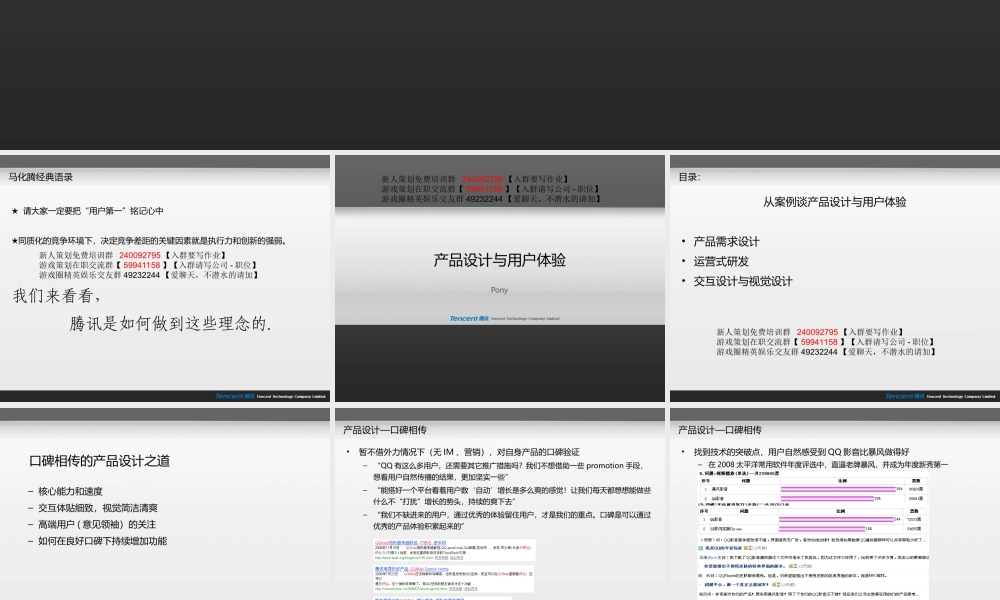The height and width of the screenshot is (600, 1000).
Task: Click the item 如何在良好口碑下持续增加功能
Action: 102,541
